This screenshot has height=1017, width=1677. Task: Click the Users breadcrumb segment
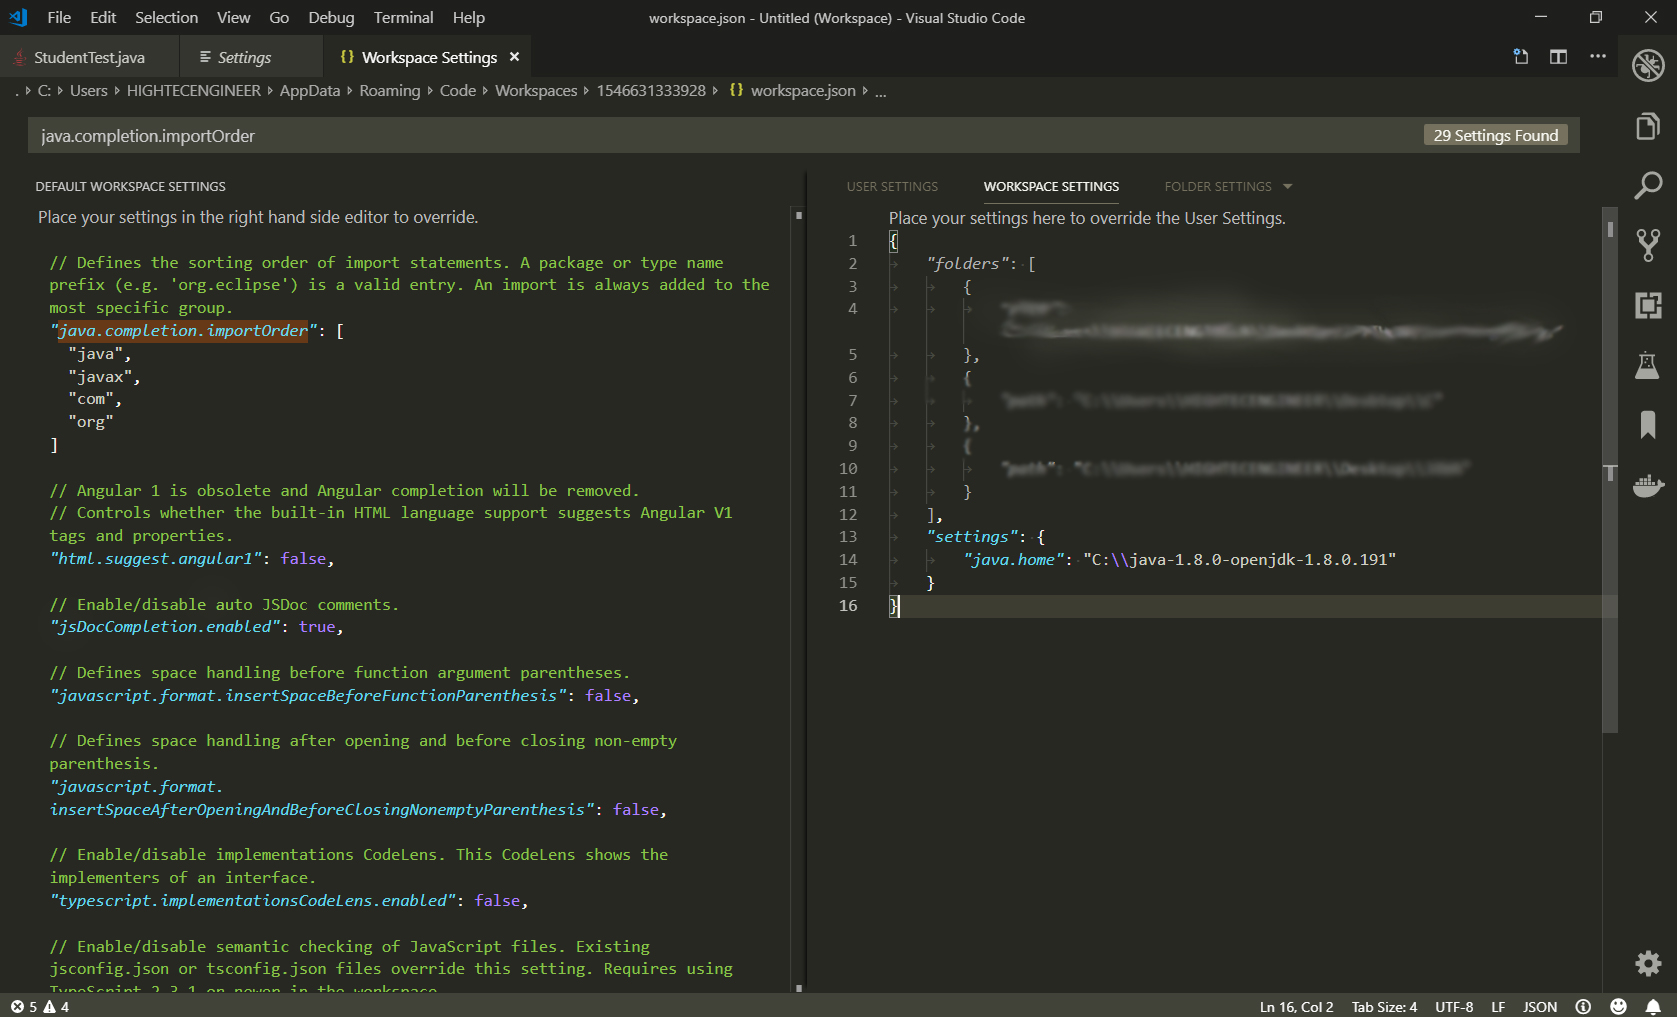[x=88, y=90]
